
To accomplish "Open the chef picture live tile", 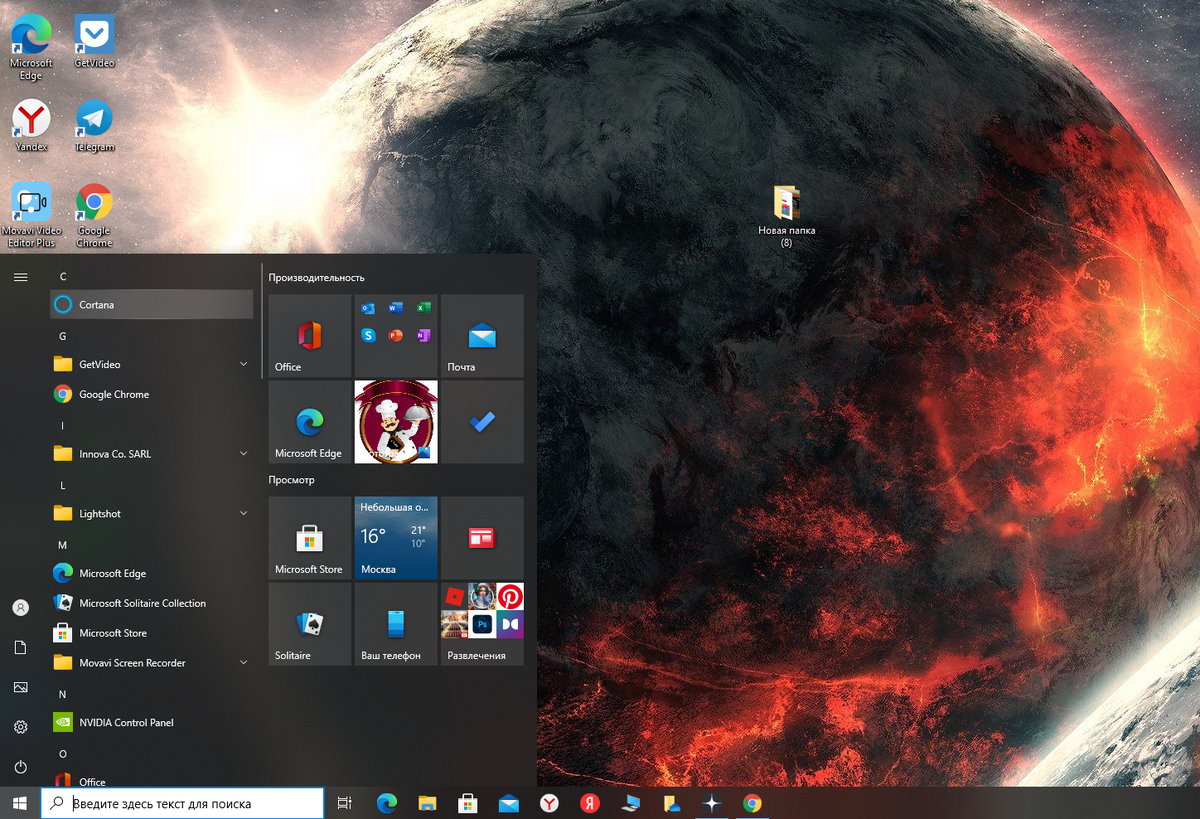I will click(x=396, y=422).
